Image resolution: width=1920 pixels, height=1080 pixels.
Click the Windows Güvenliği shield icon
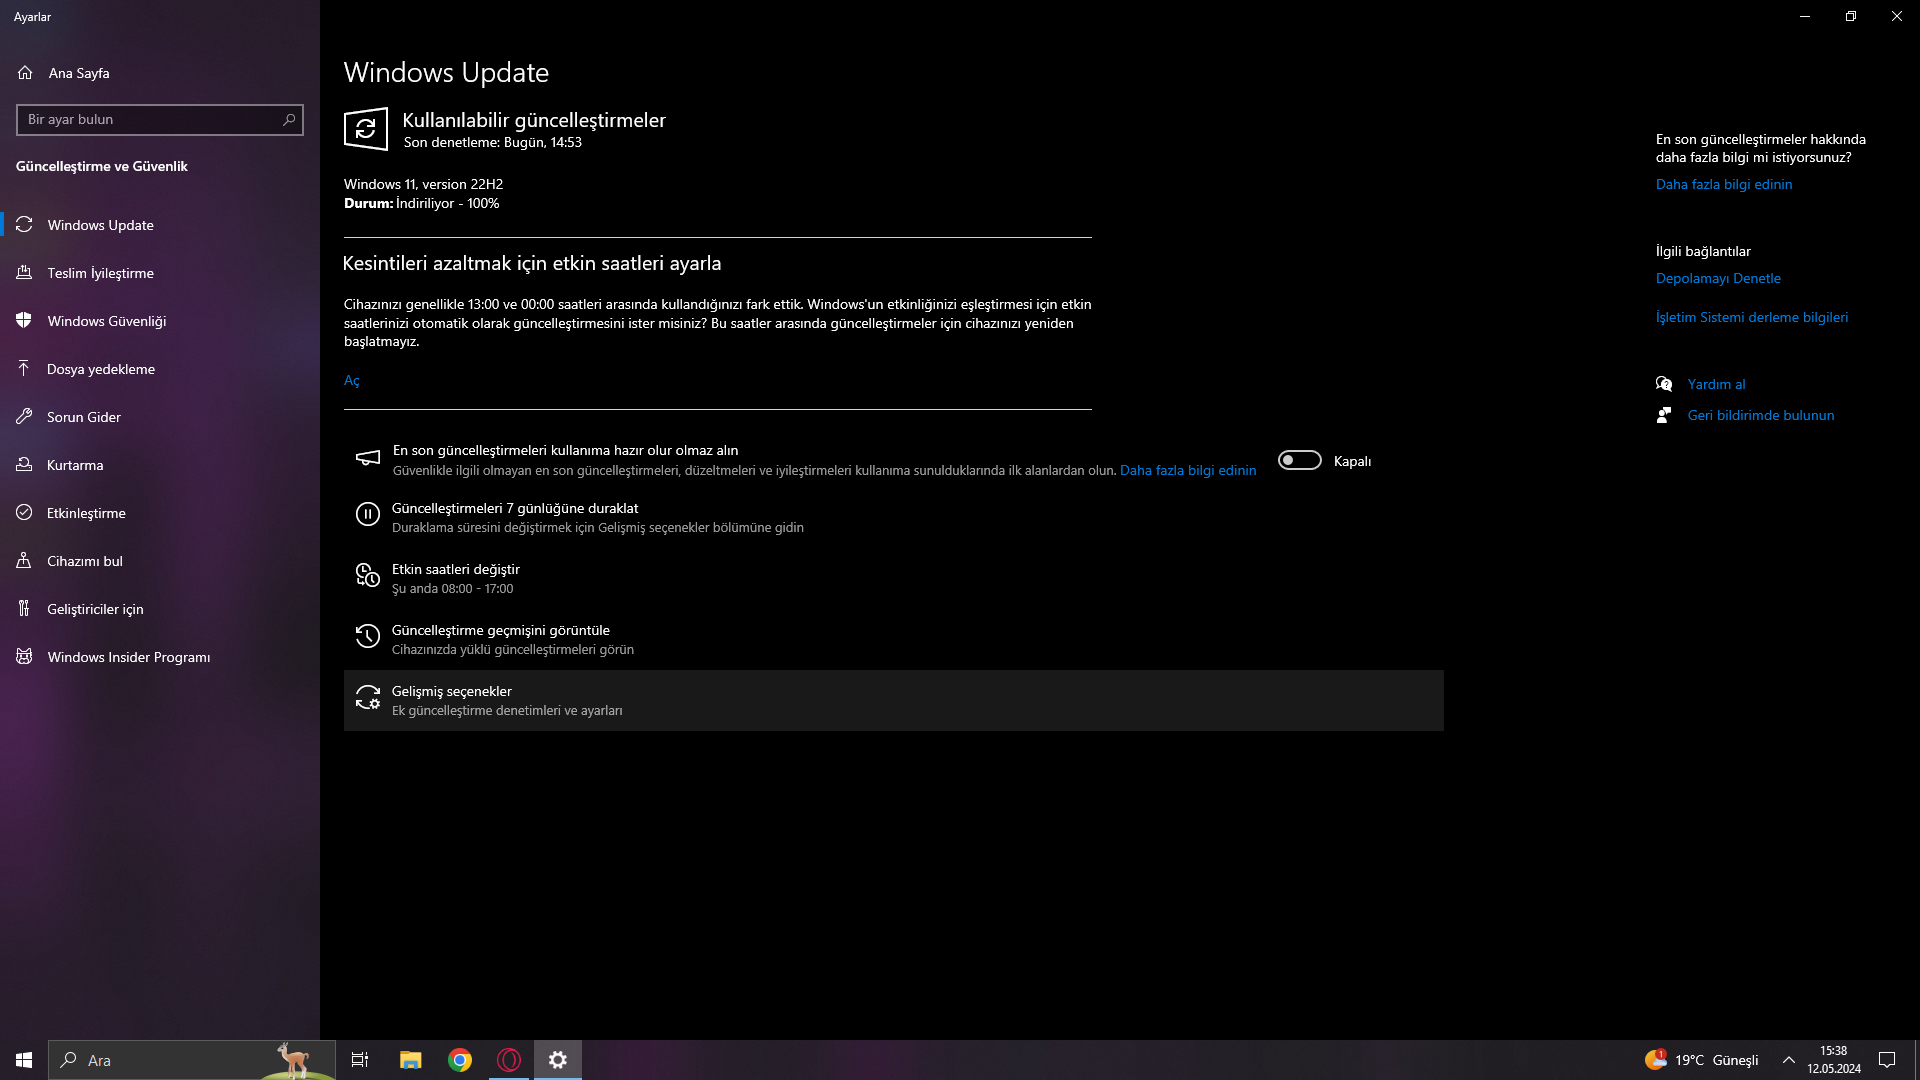click(x=24, y=321)
